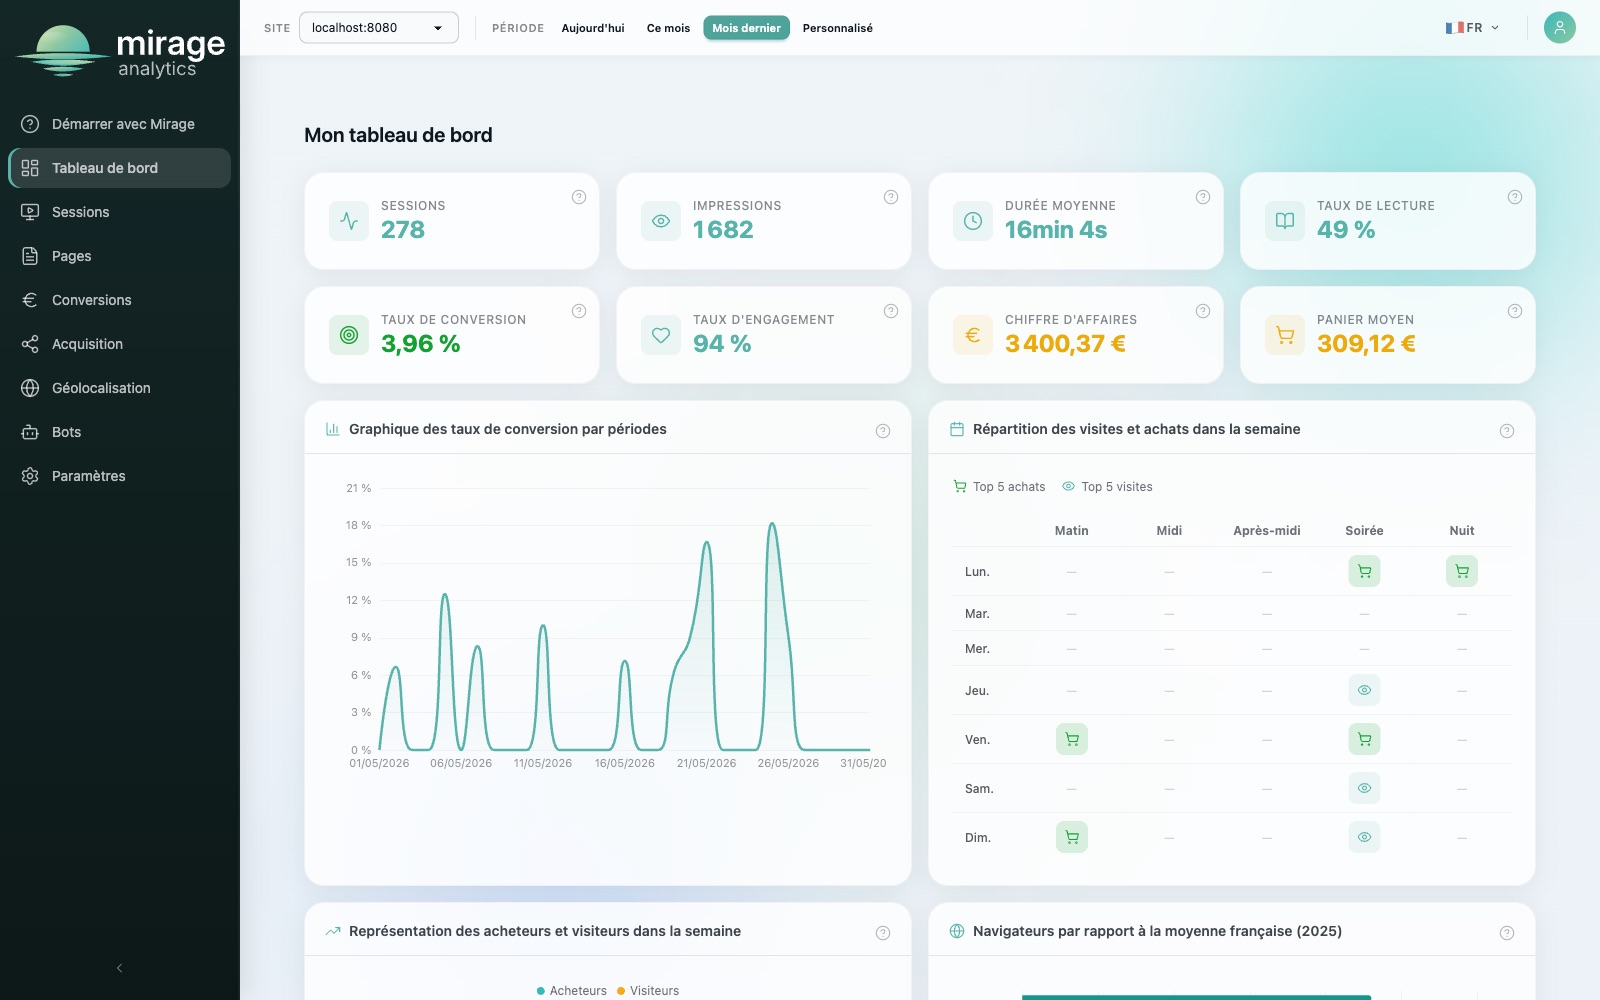This screenshot has height=1000, width=1600.
Task: Open the user profile avatar
Action: [1560, 28]
